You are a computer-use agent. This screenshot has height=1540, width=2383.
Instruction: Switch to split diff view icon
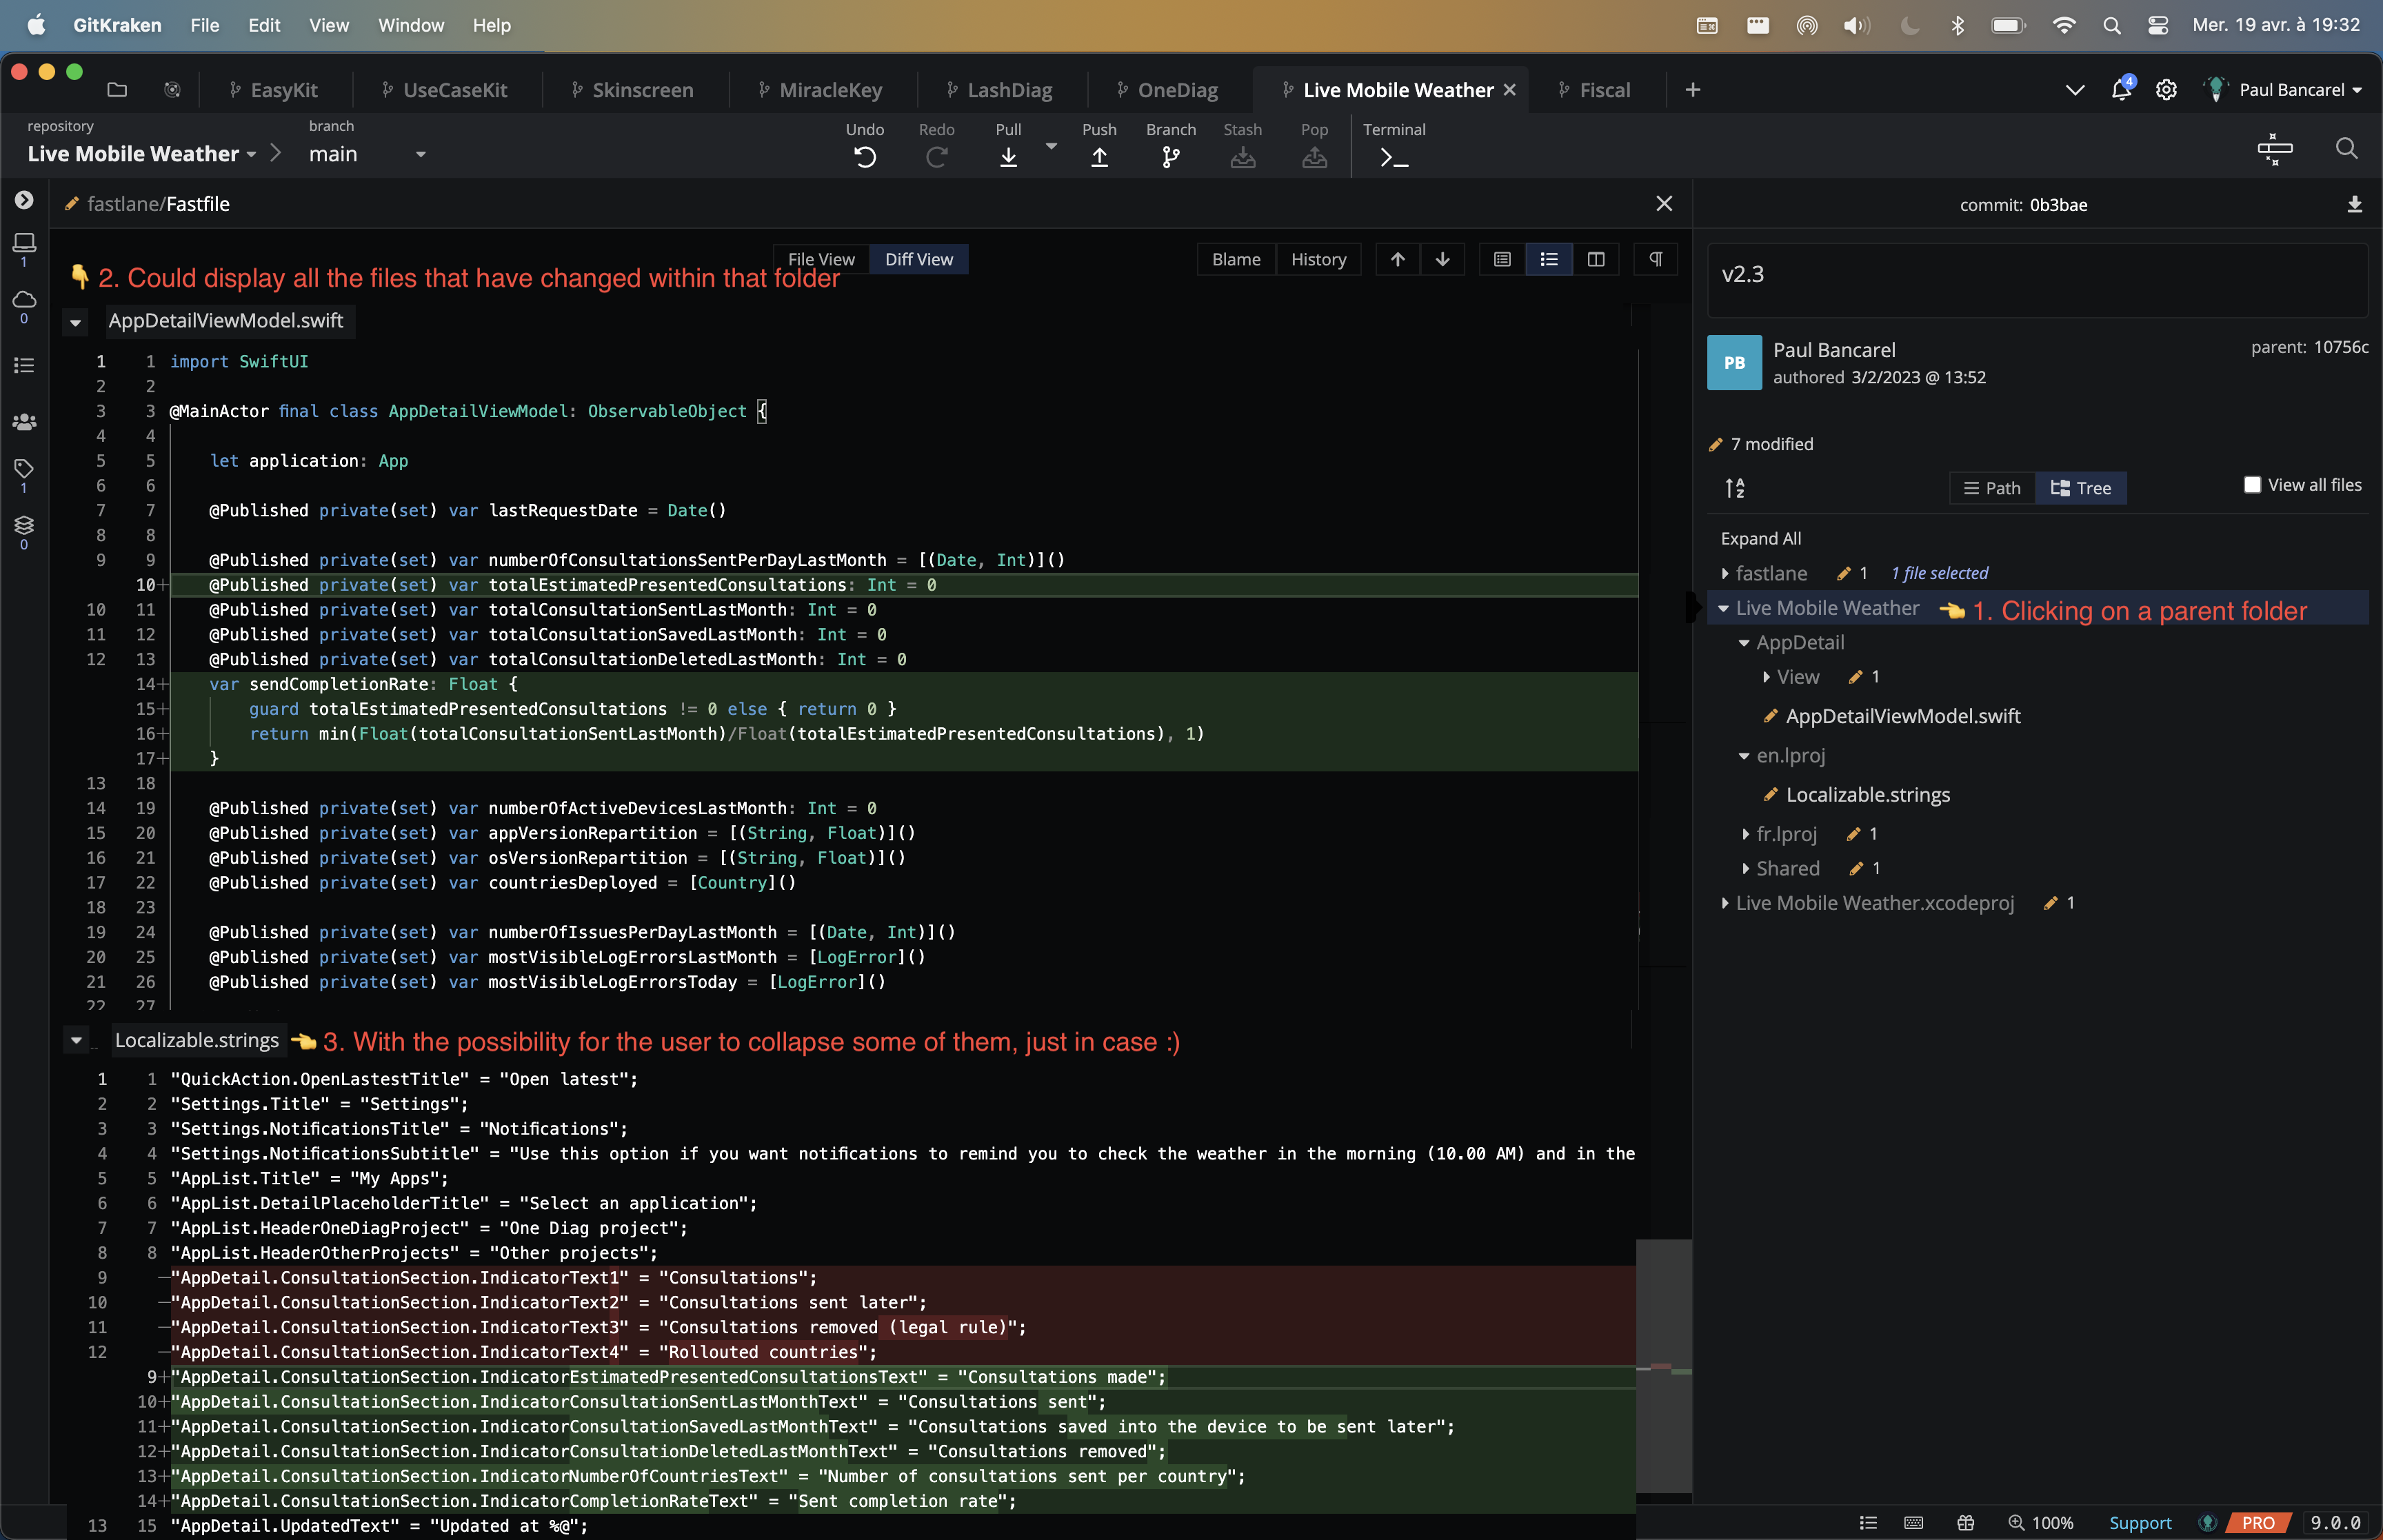pyautogui.click(x=1596, y=259)
